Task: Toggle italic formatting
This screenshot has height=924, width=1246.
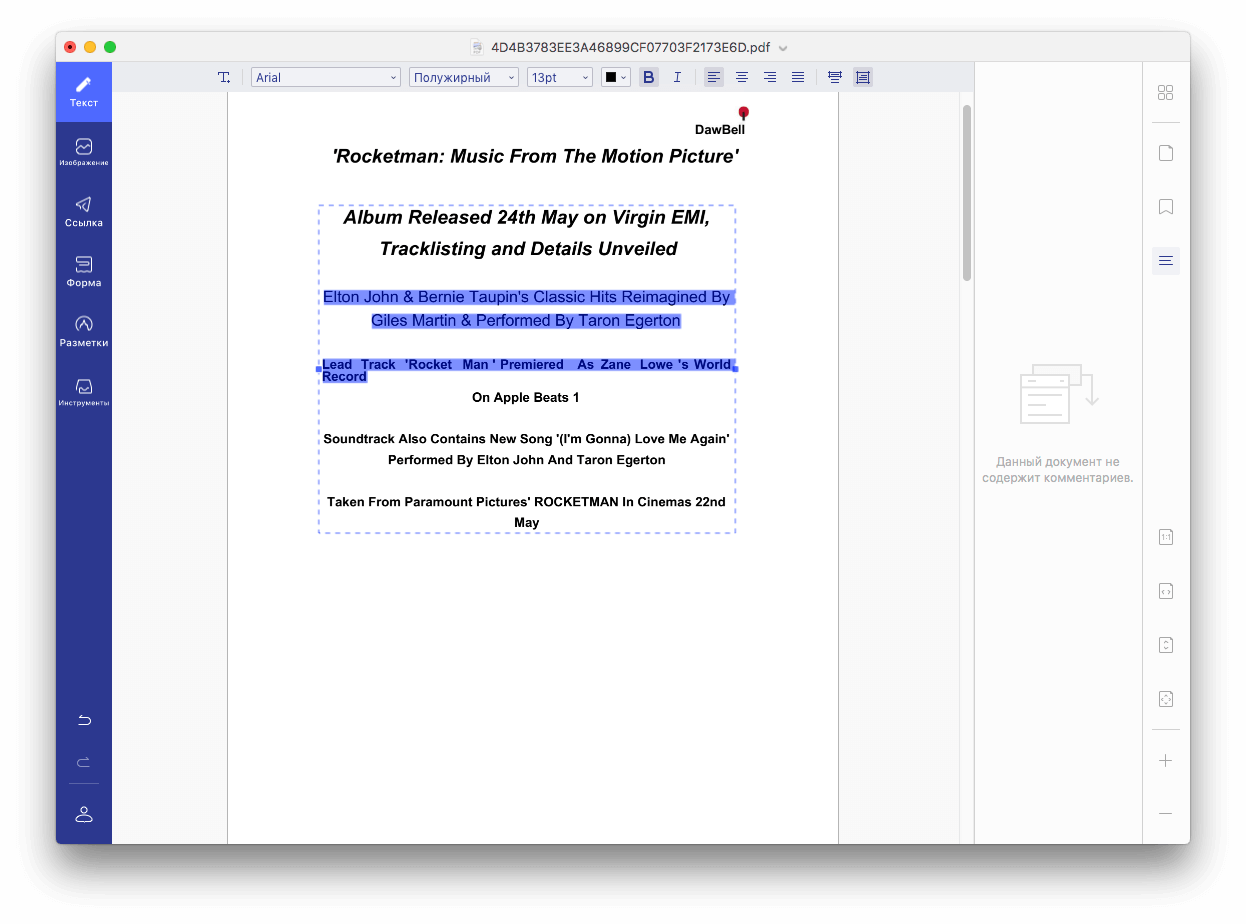Action: (677, 76)
